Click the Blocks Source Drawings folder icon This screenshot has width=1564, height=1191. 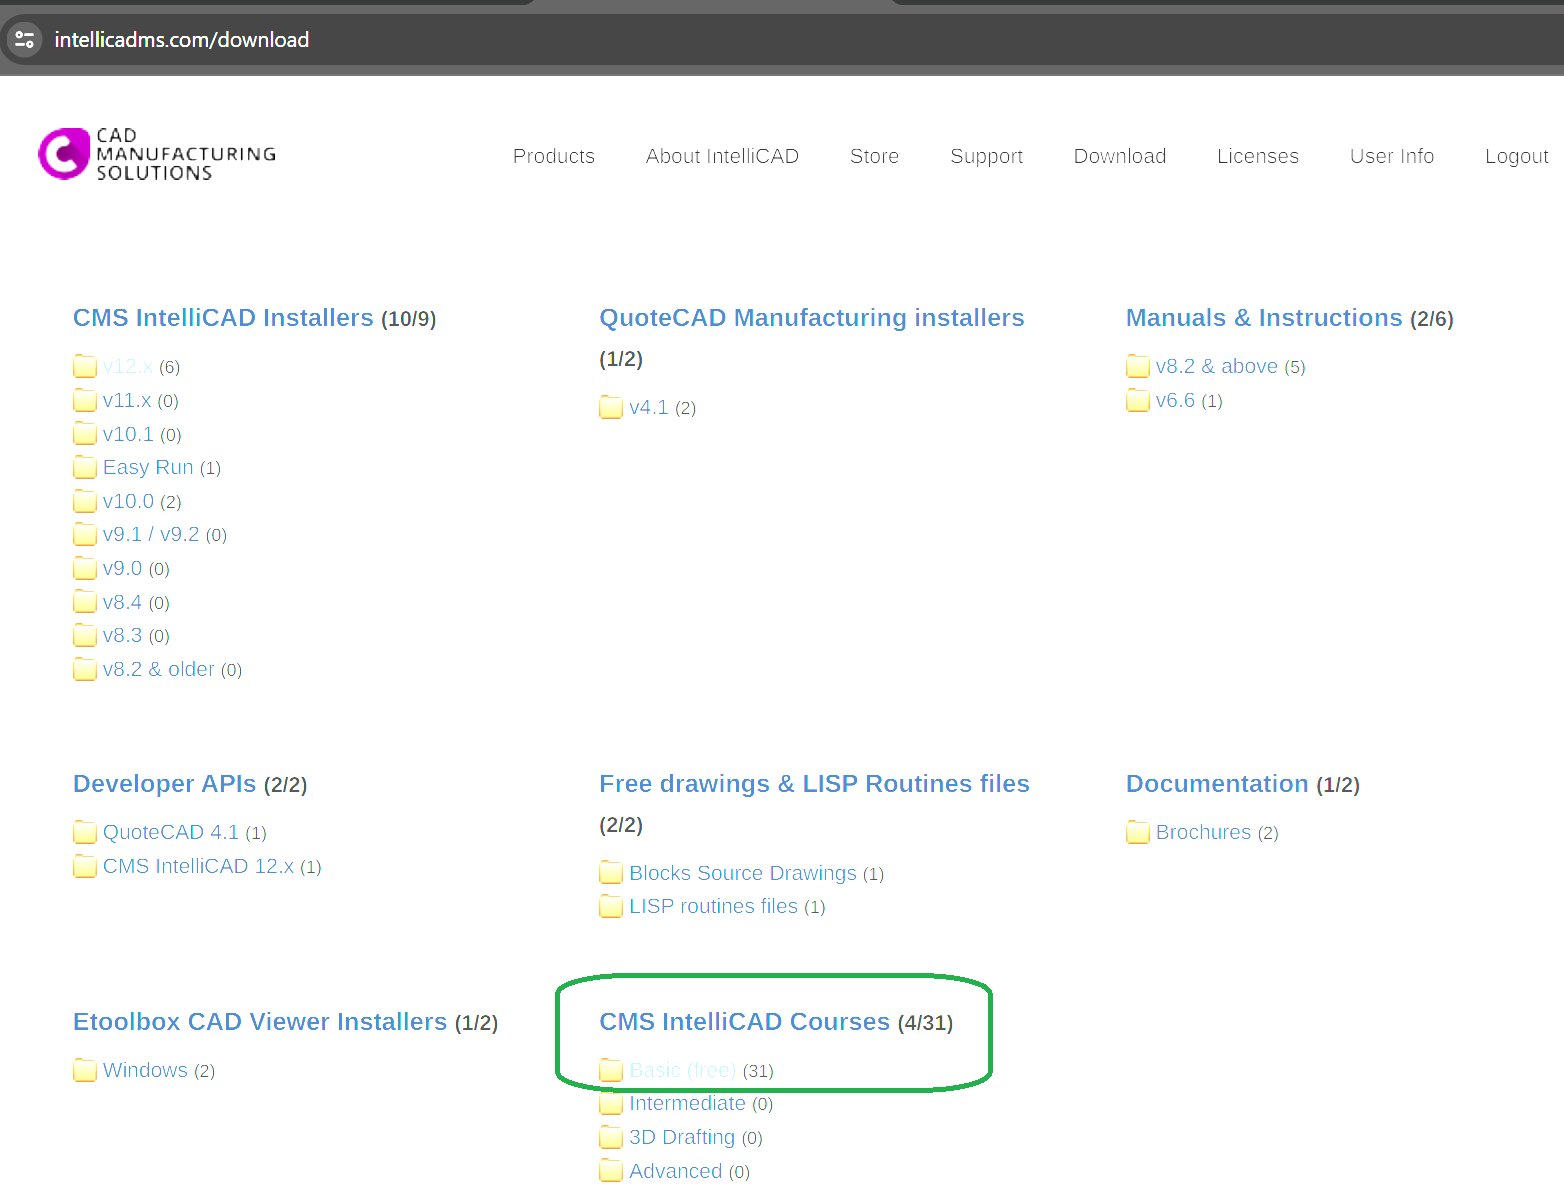[611, 874]
